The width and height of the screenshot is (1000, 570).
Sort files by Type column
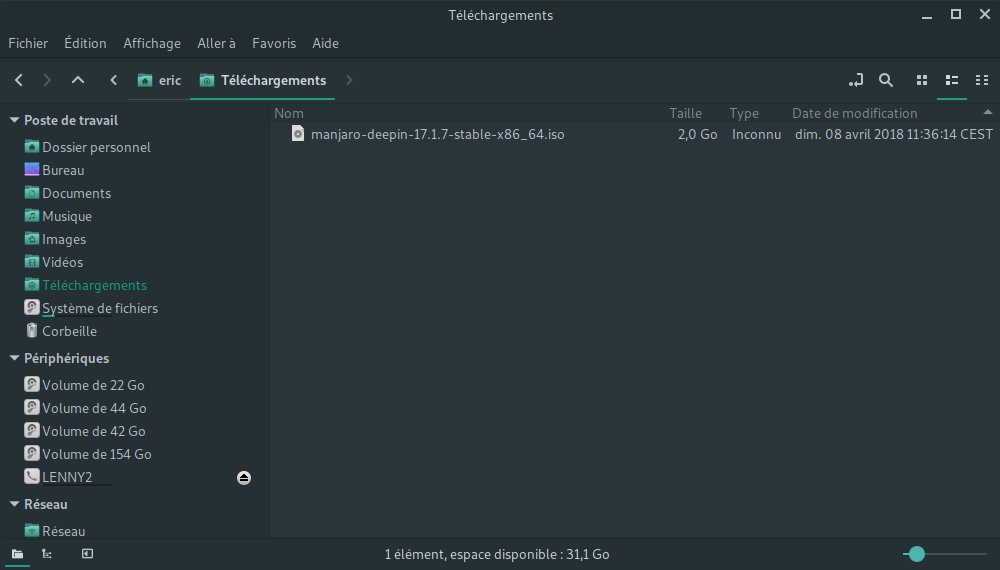tap(744, 113)
